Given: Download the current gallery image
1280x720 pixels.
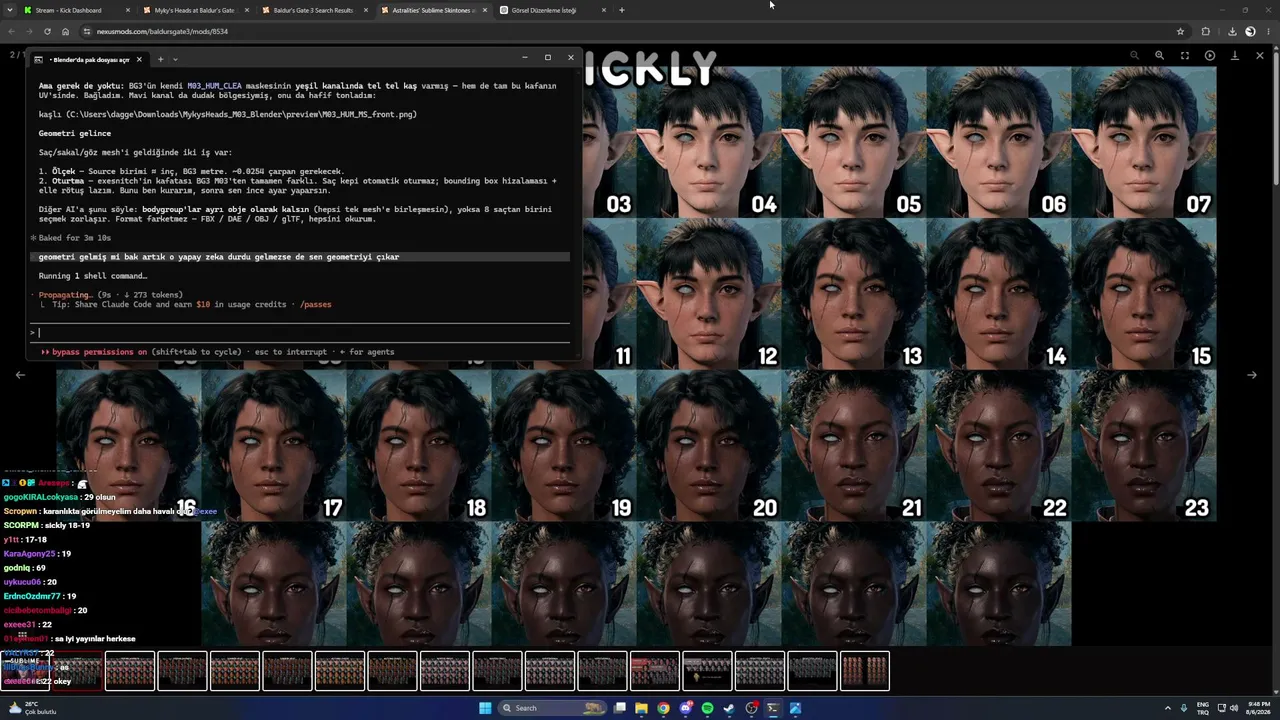Looking at the screenshot, I should pyautogui.click(x=1234, y=56).
